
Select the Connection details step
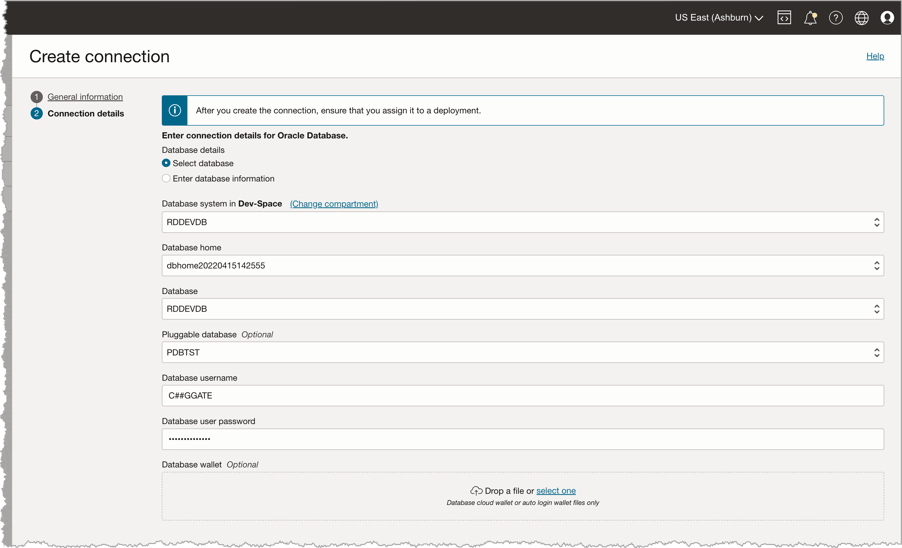[x=86, y=114]
